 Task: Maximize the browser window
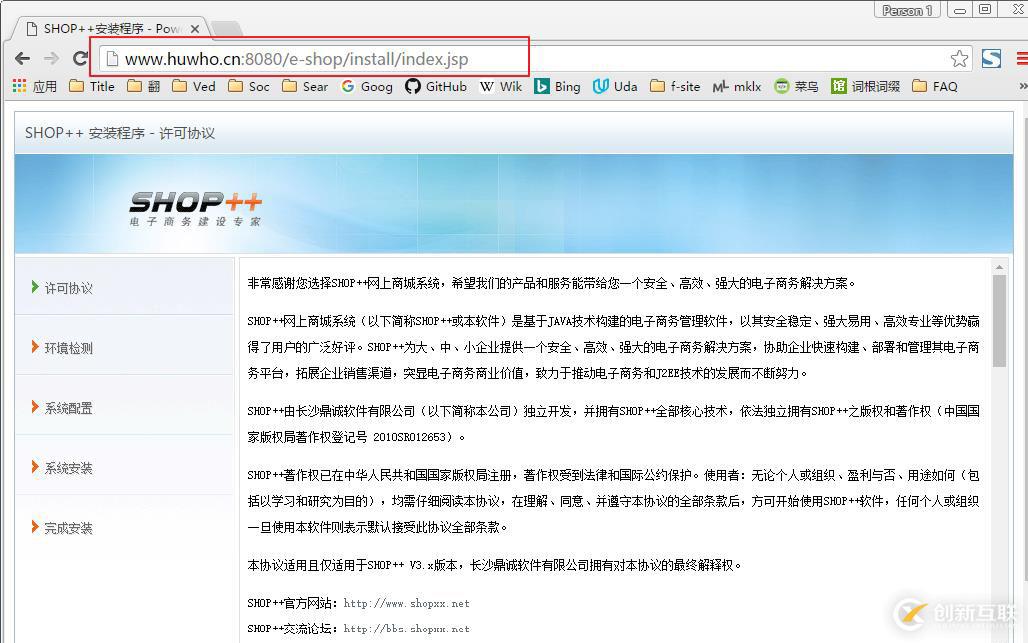(x=985, y=10)
